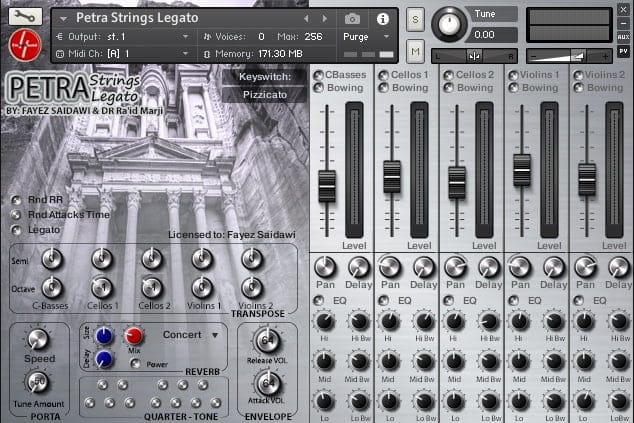Adjust the master volume slider
634x423 pixels.
point(569,57)
